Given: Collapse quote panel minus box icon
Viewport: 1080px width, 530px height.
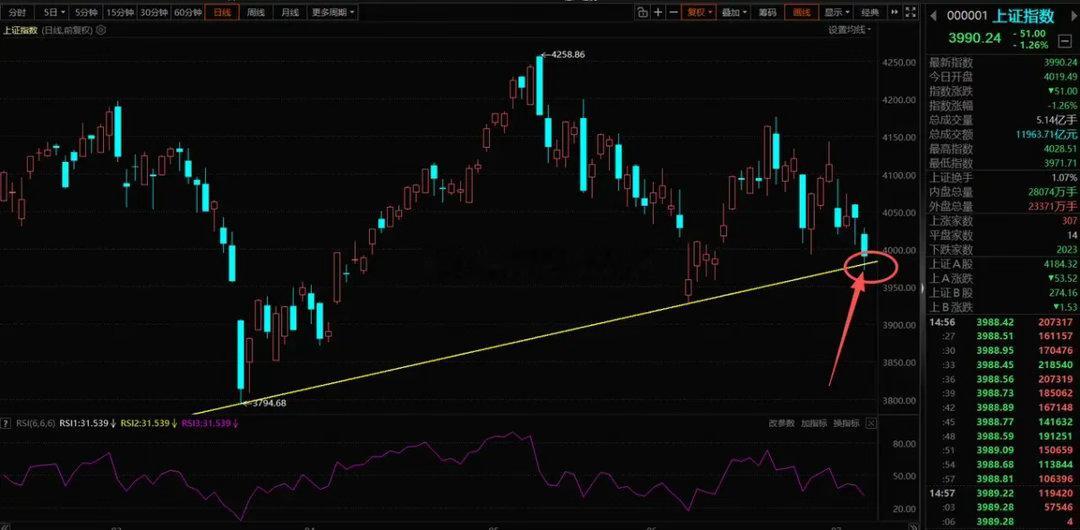Looking at the screenshot, I should 1064,41.
